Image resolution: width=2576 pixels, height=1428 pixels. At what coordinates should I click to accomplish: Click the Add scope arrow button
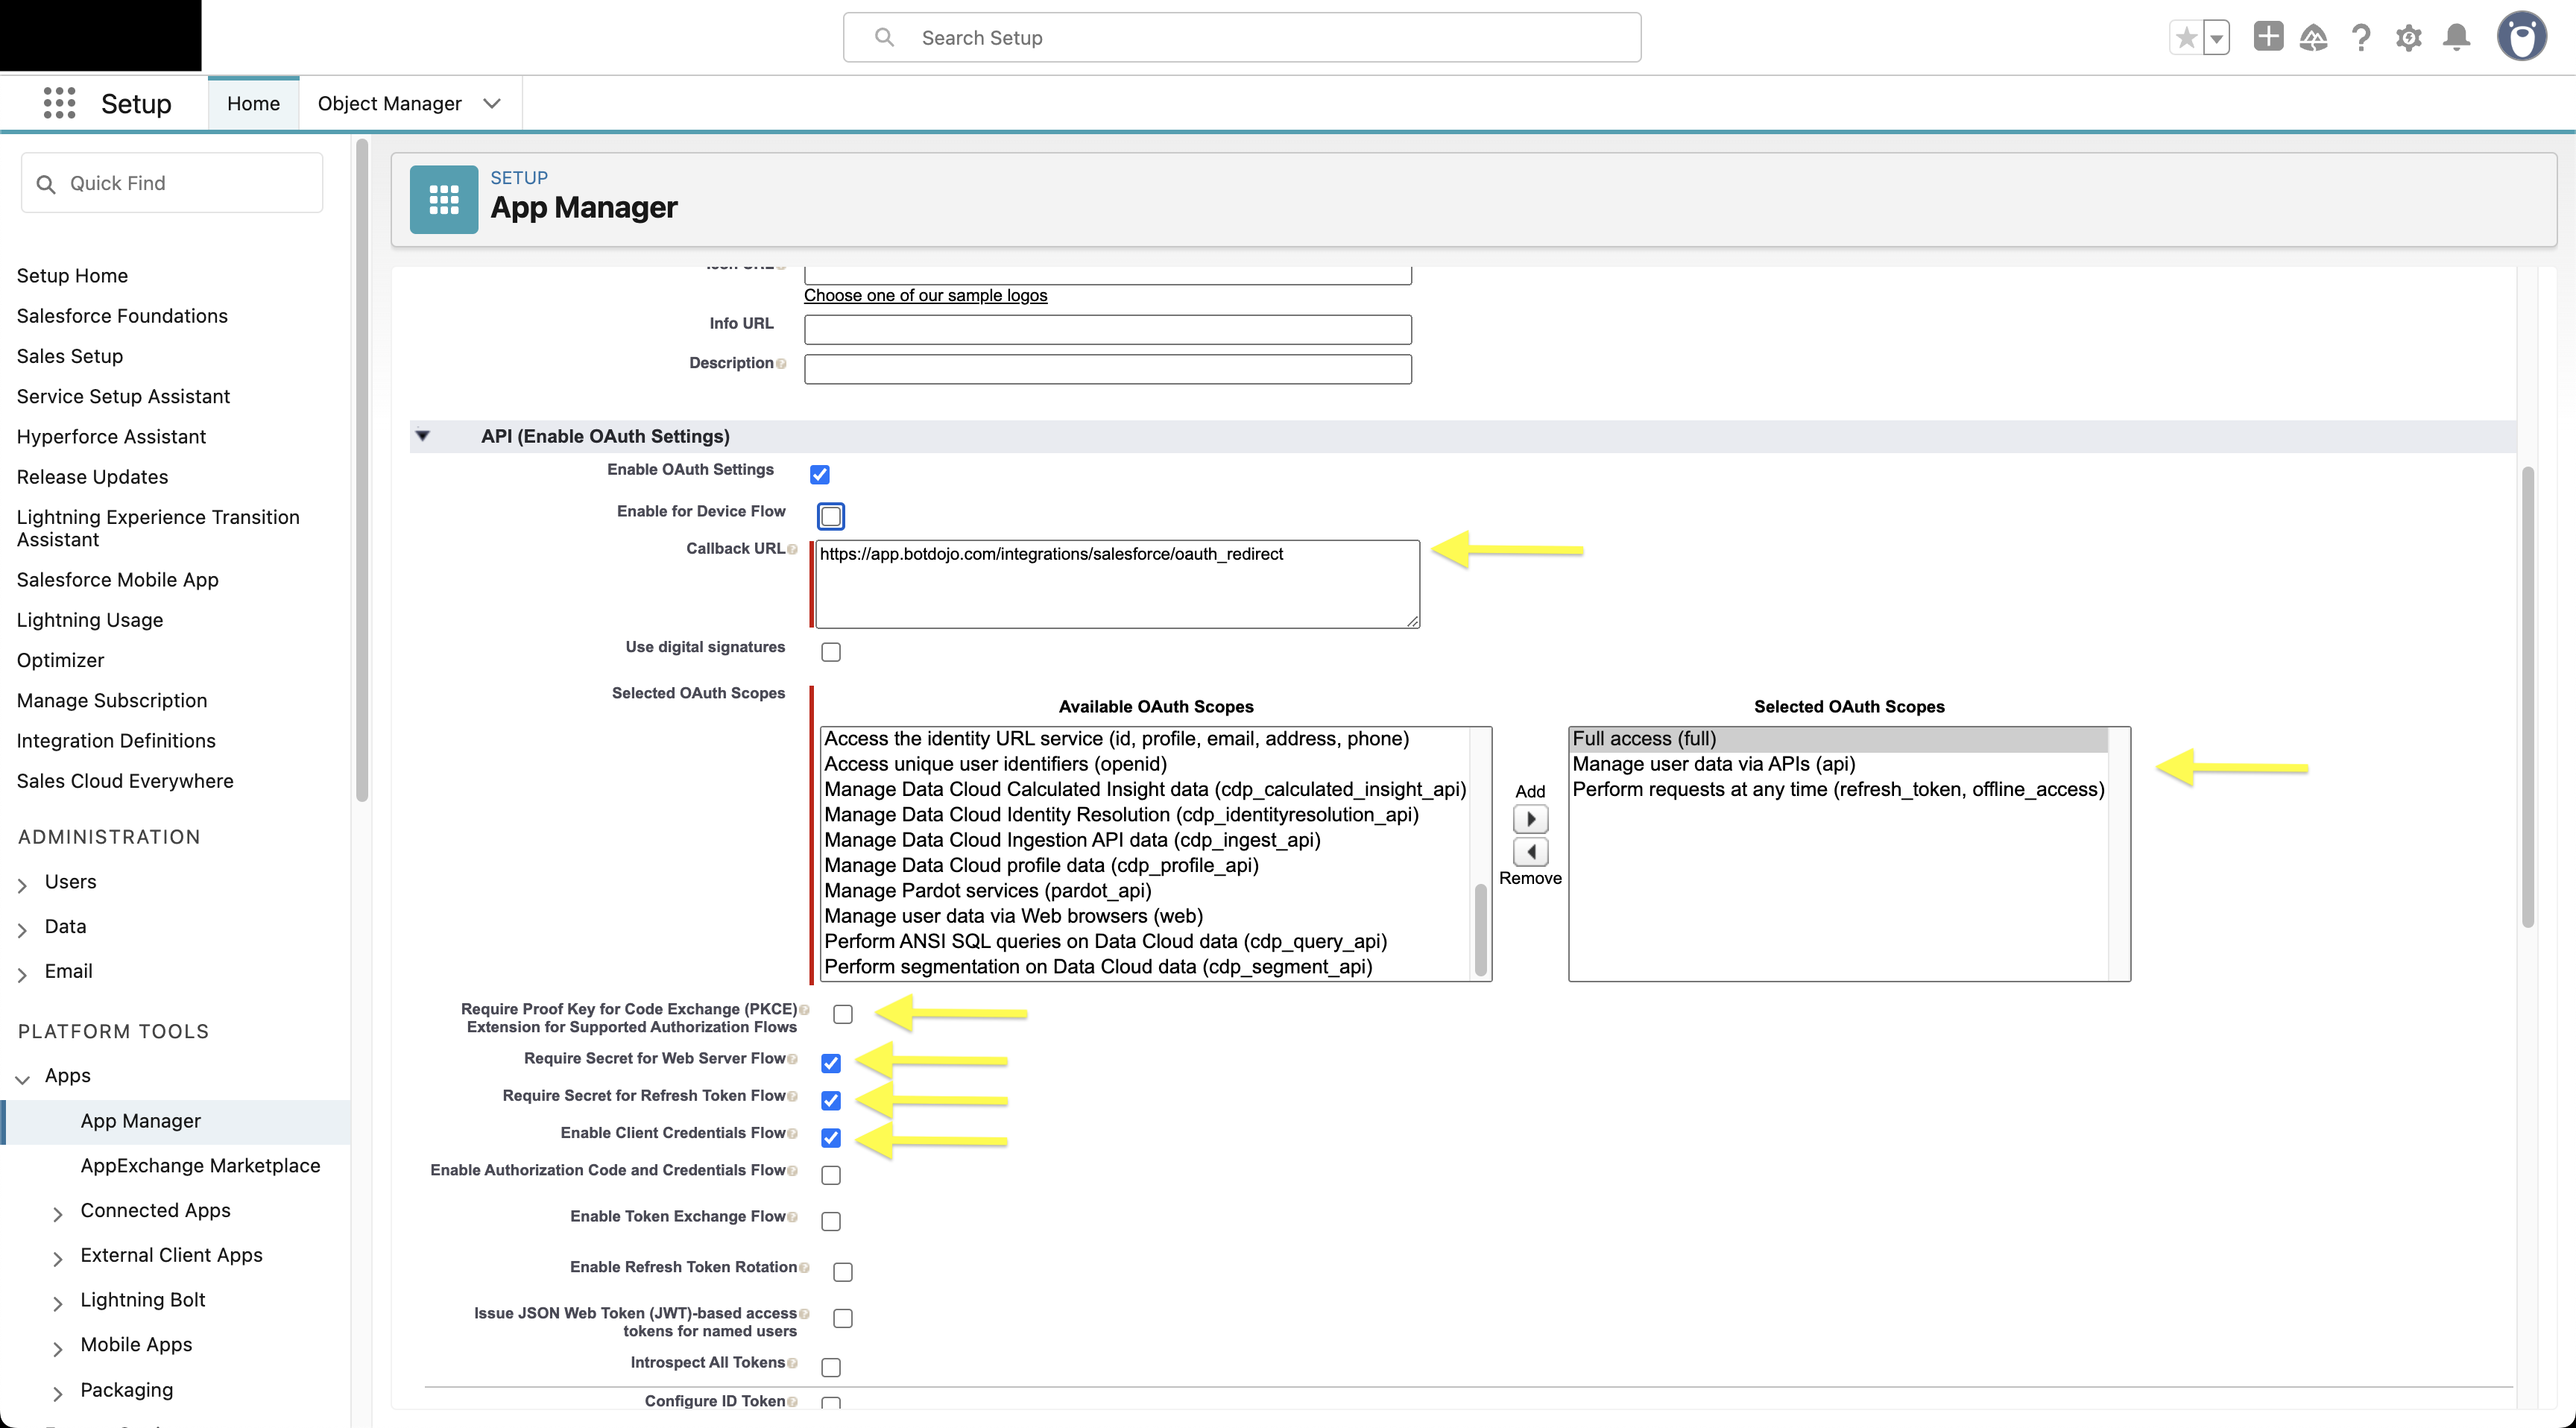[x=1531, y=819]
